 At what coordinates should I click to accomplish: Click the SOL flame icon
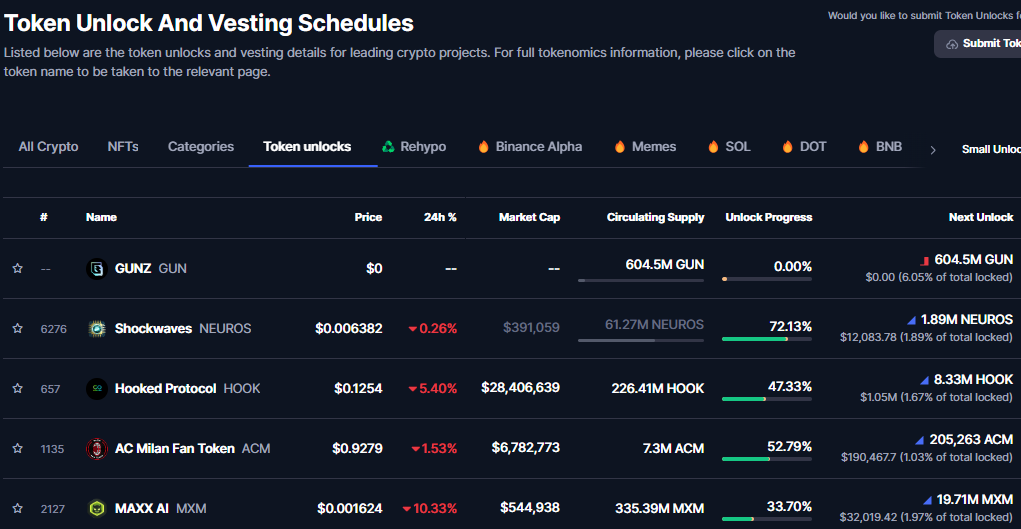coord(713,147)
